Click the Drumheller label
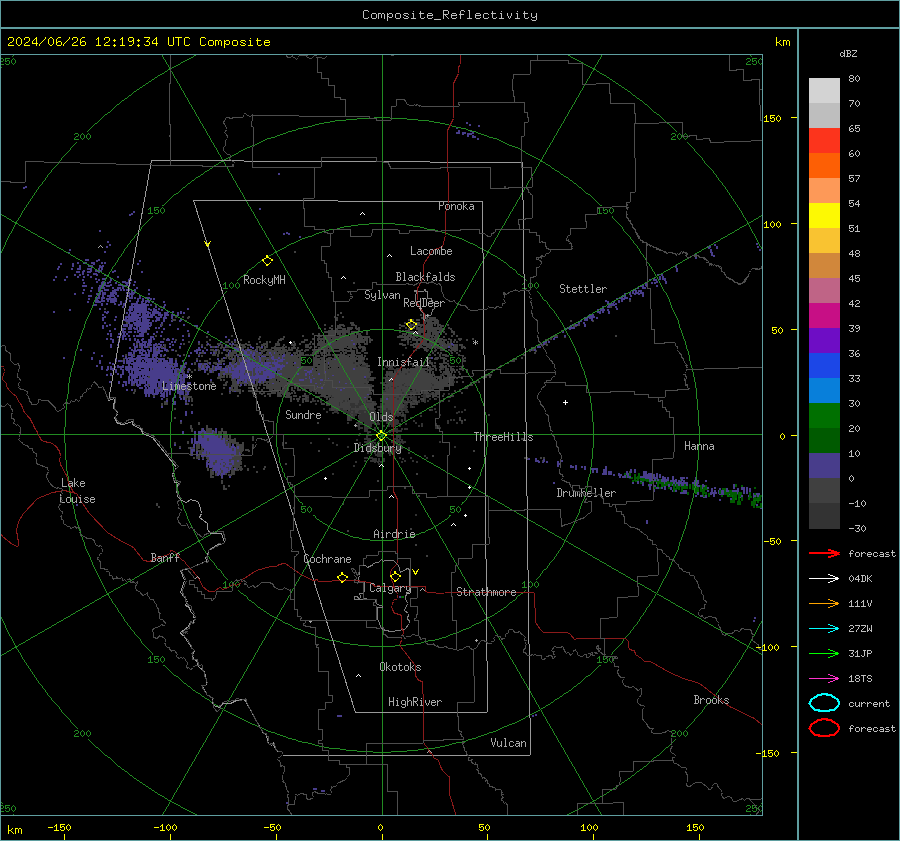 (586, 493)
